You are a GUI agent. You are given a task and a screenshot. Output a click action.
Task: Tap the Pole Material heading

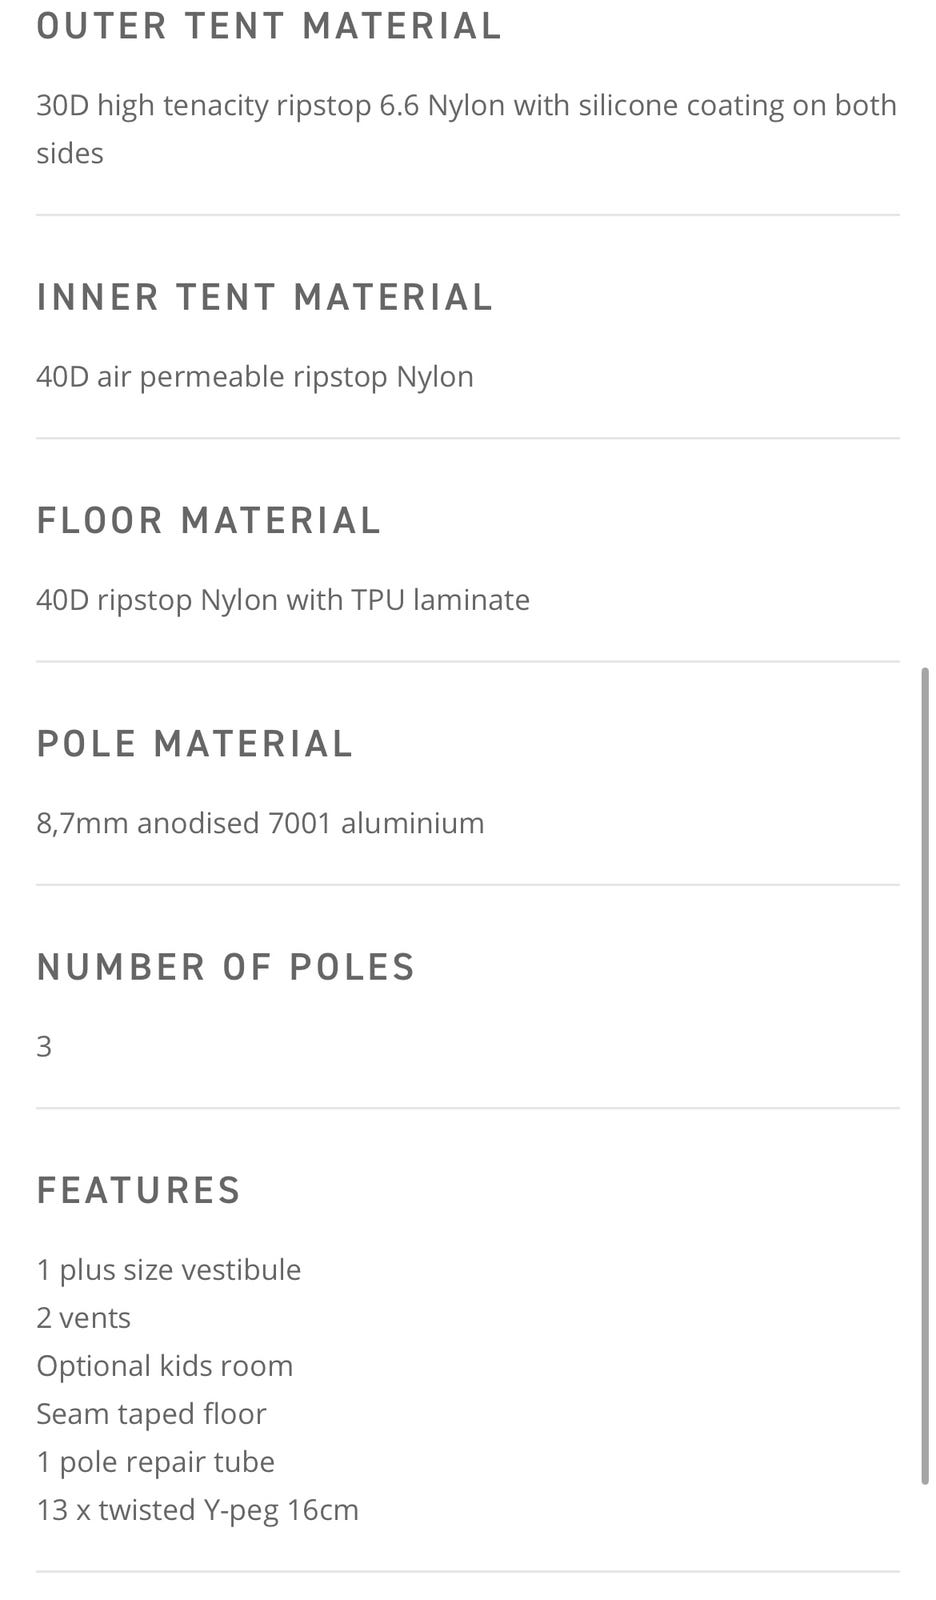click(x=195, y=743)
